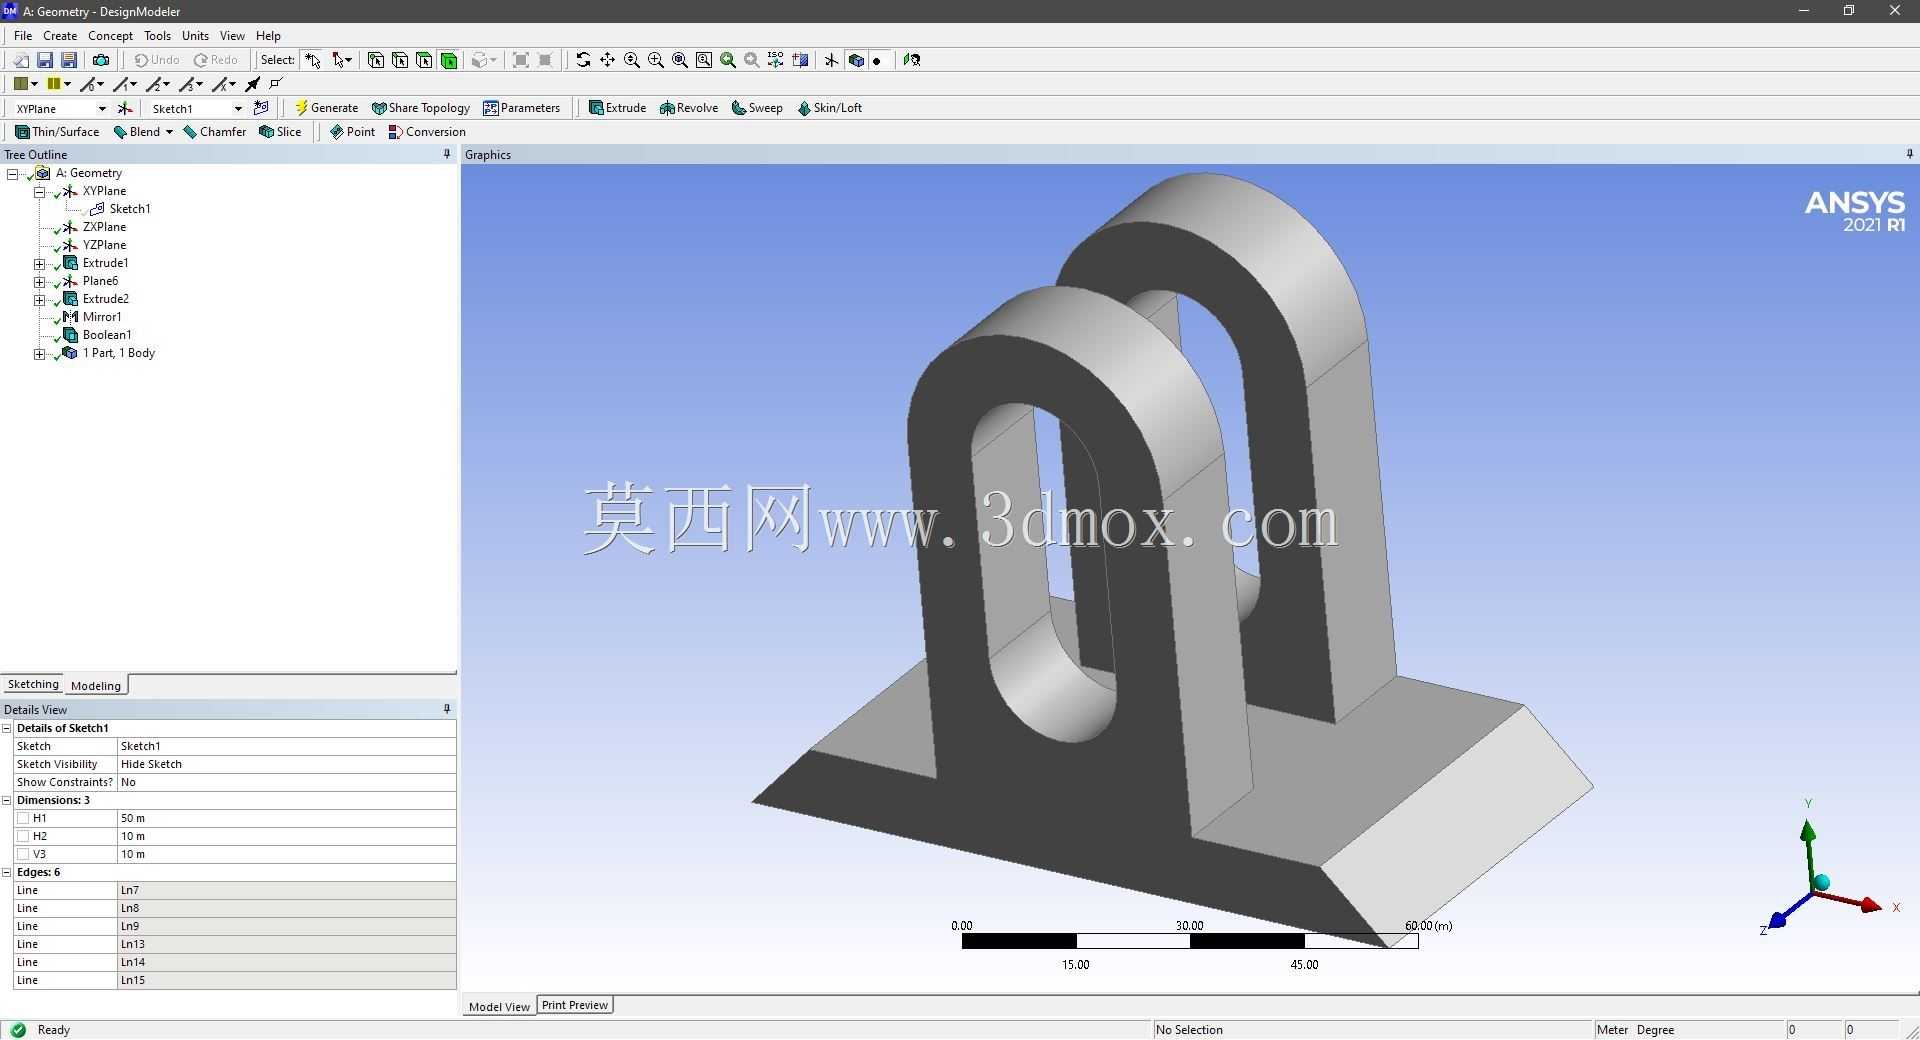Enable the green body selection filter

[449, 60]
